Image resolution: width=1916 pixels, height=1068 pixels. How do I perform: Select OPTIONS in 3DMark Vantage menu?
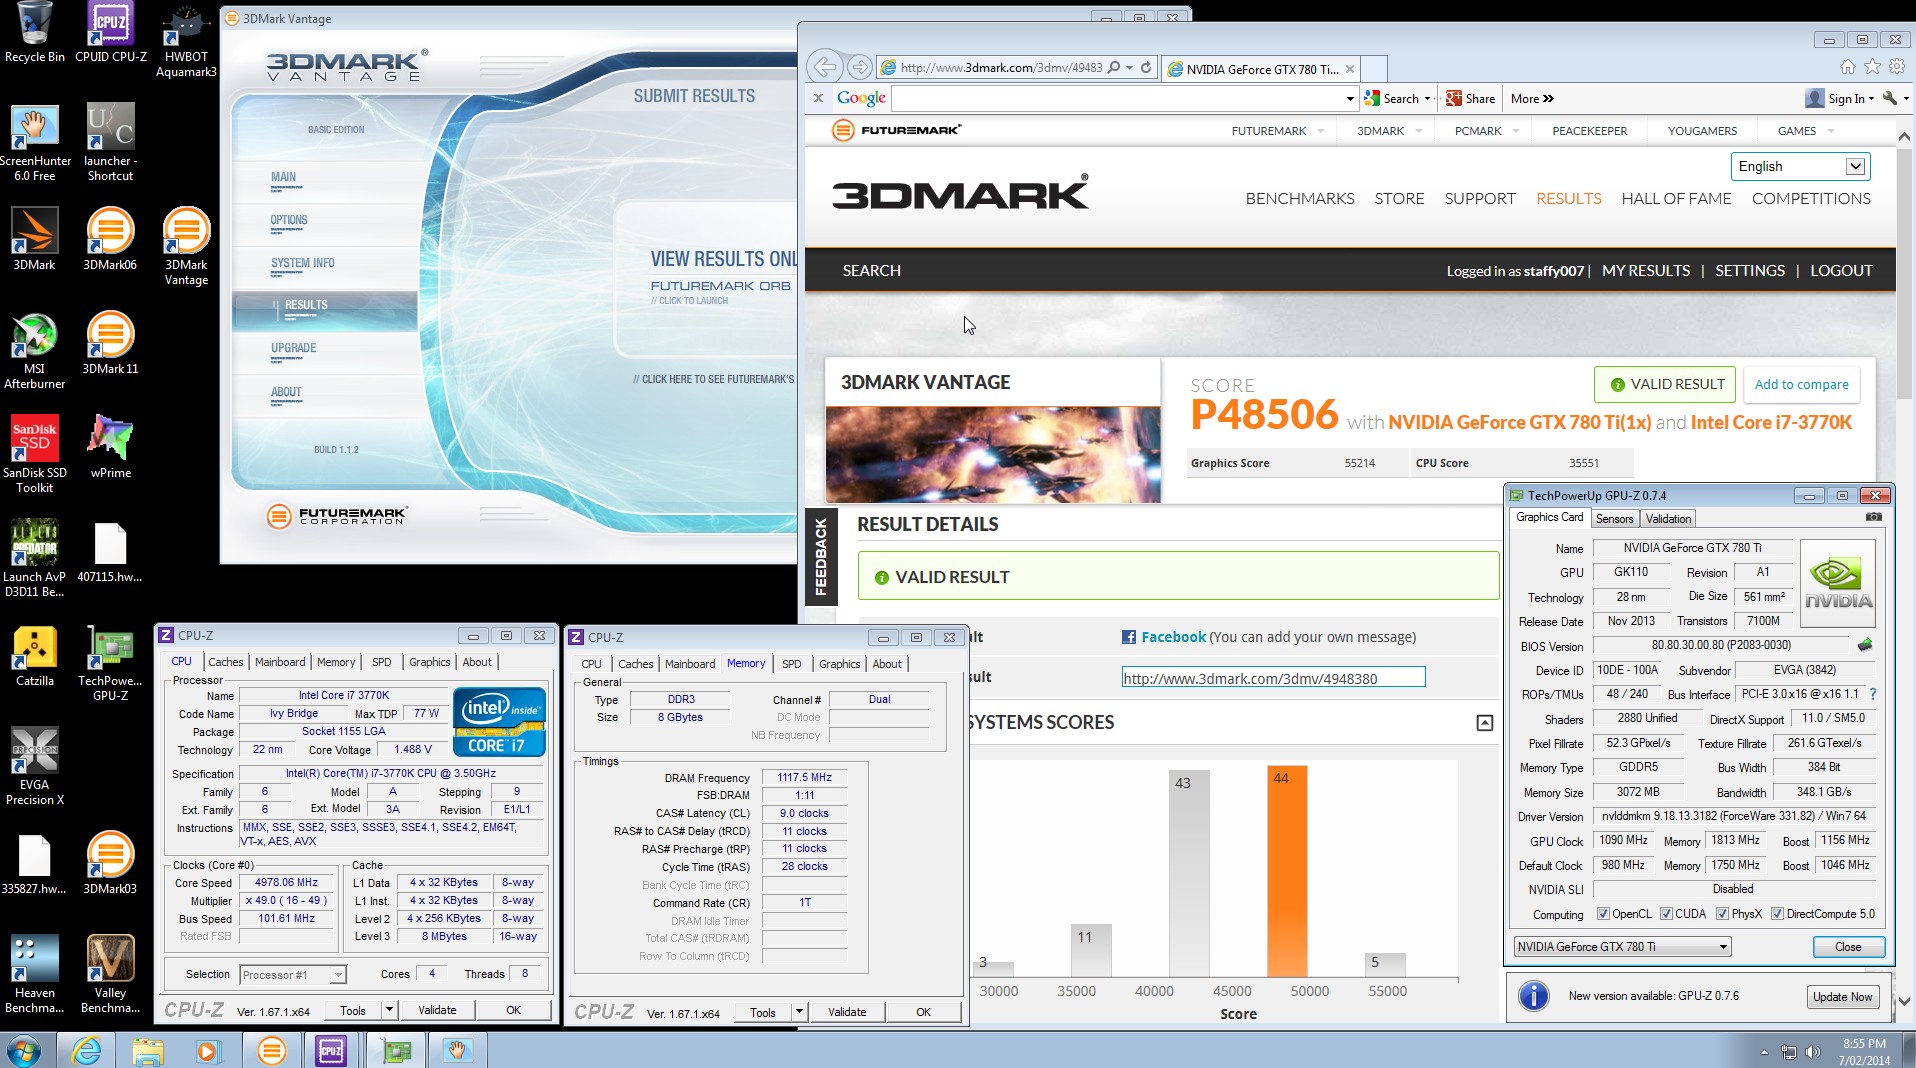pos(289,221)
